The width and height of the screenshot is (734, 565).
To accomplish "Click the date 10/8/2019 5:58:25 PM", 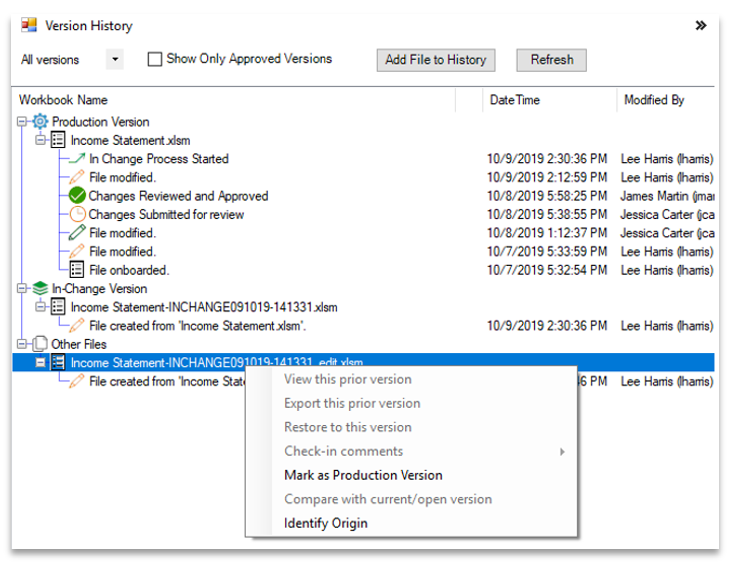I will pyautogui.click(x=547, y=196).
